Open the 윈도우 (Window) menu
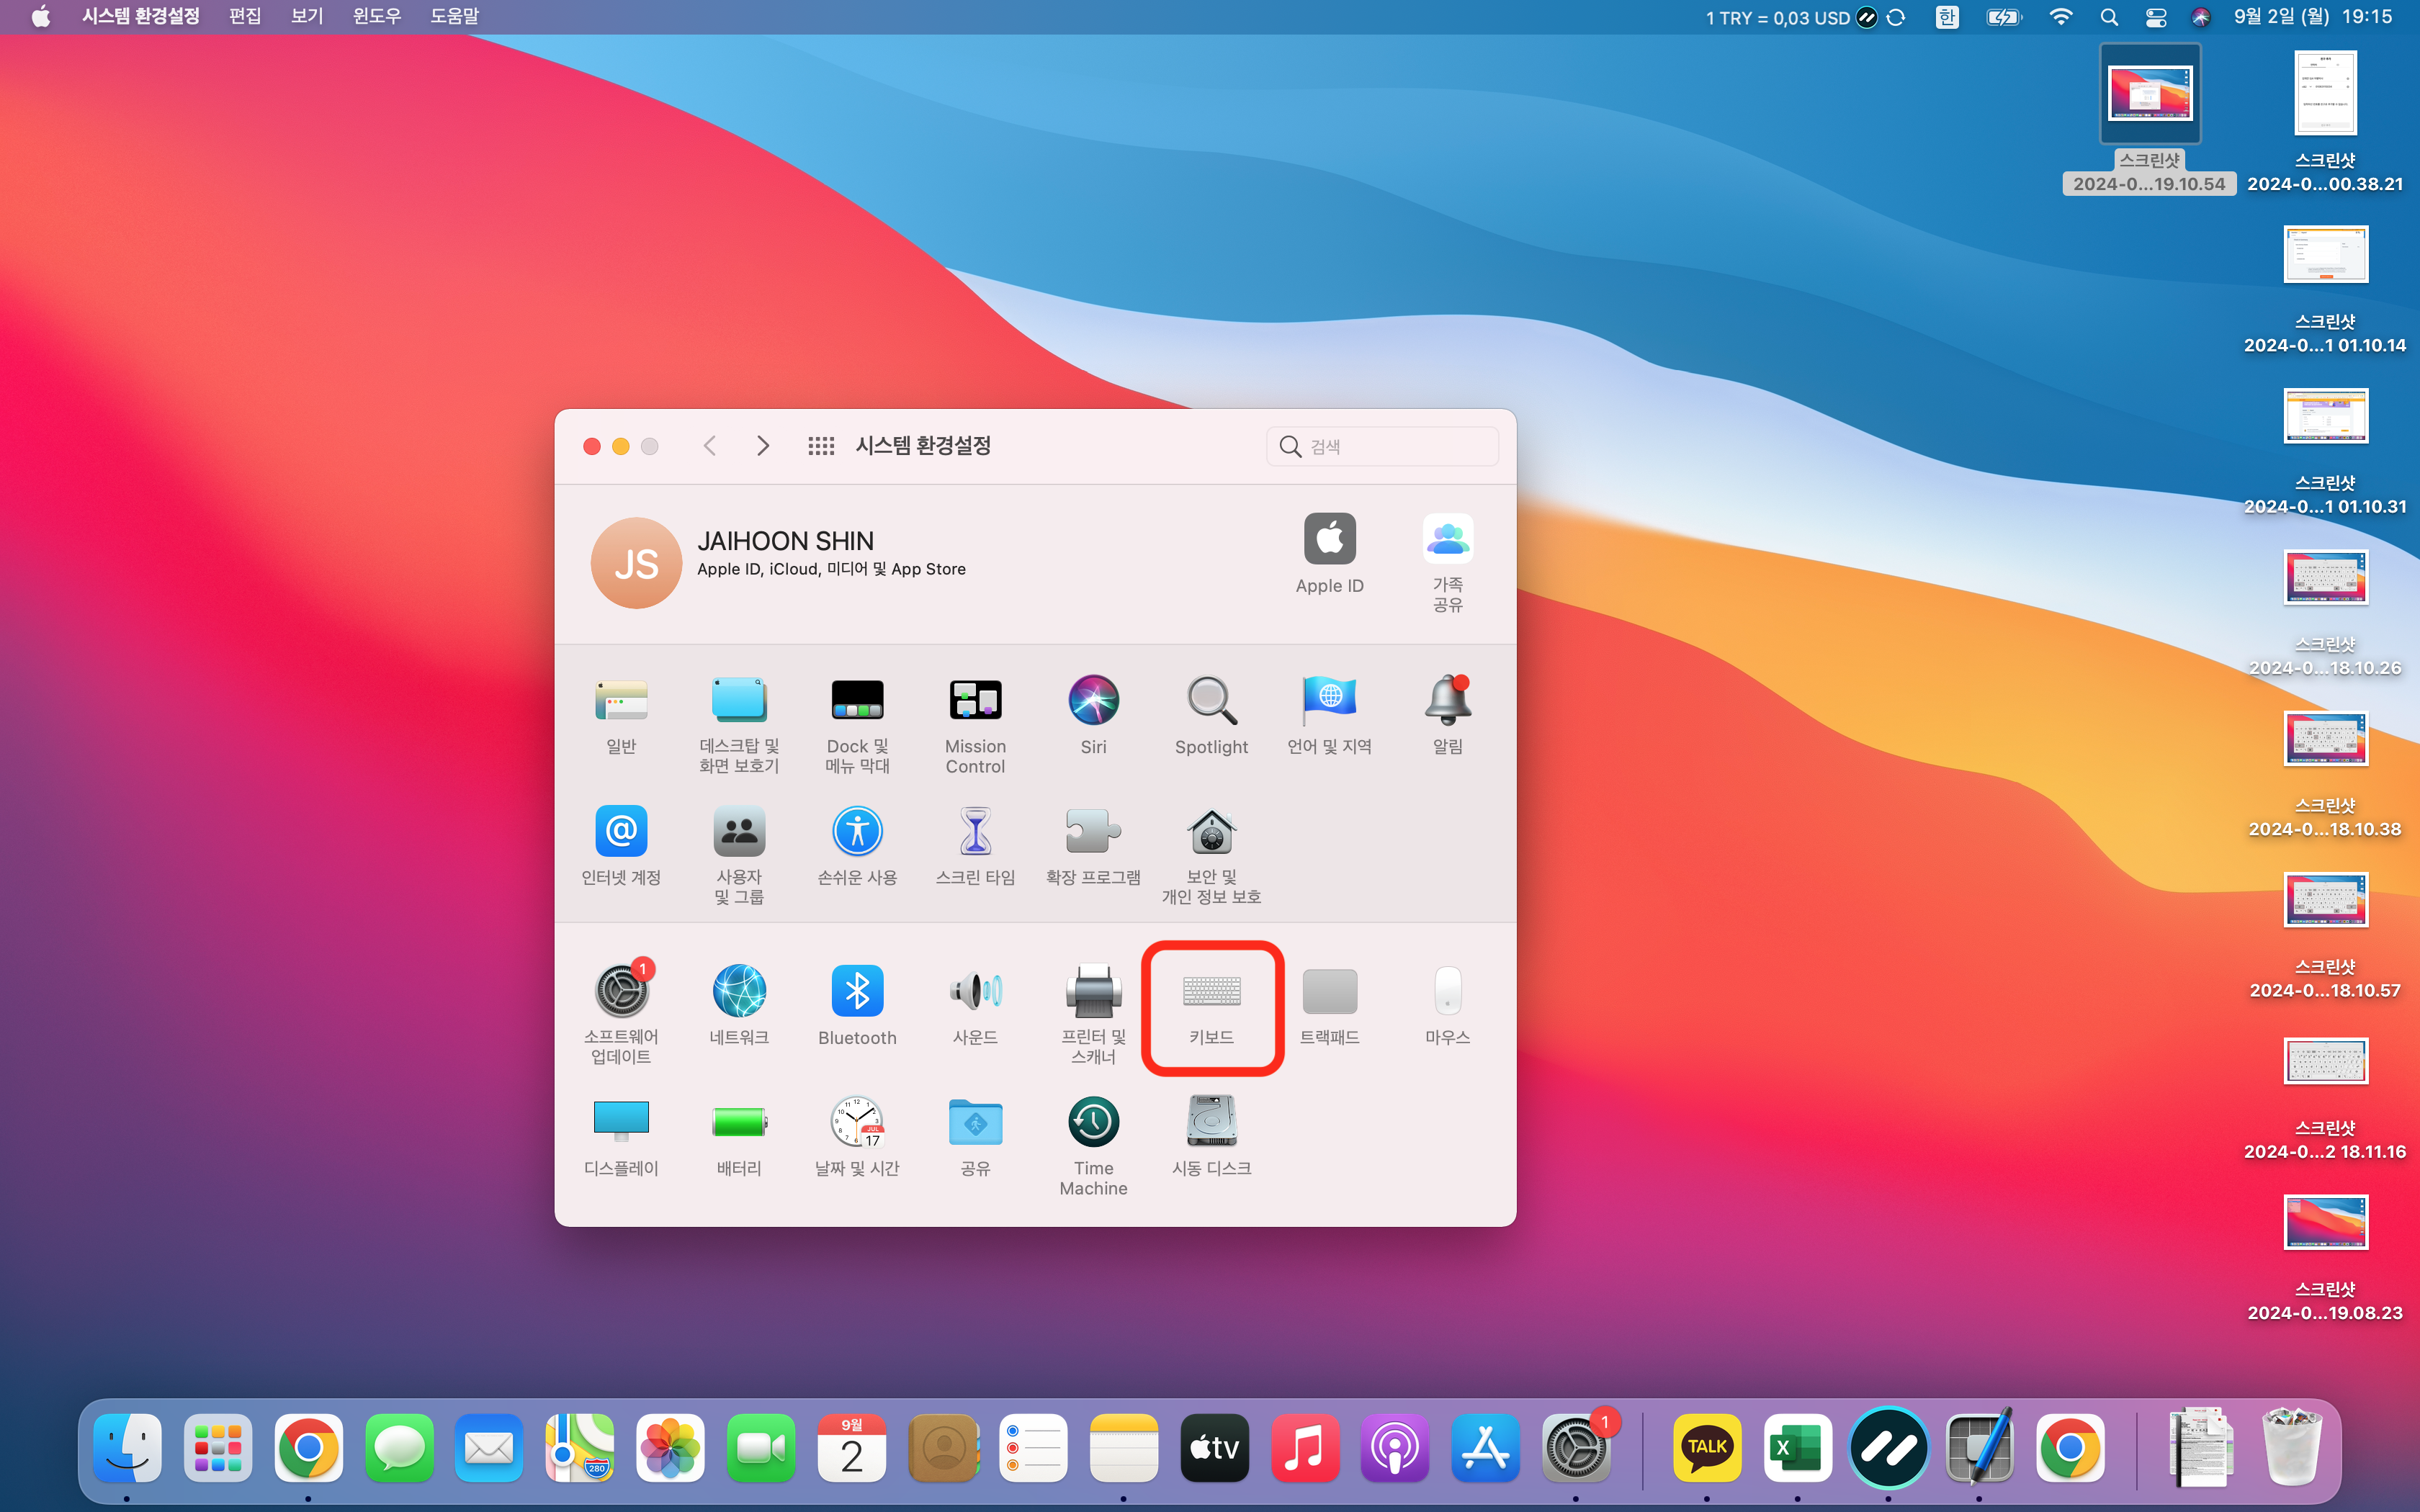 [x=376, y=16]
